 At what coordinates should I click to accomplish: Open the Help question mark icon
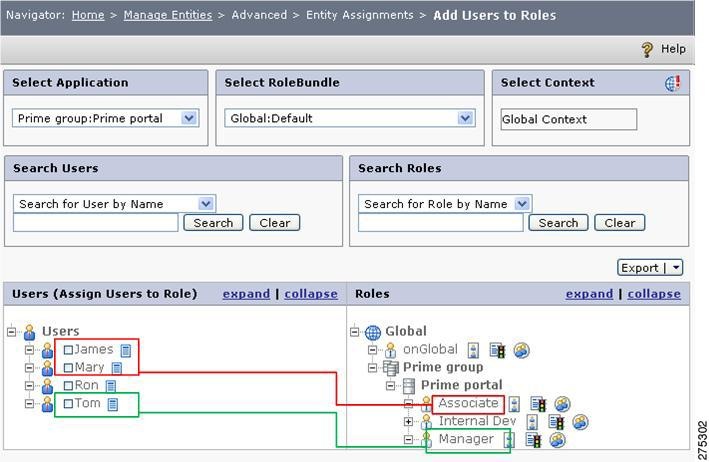[x=647, y=49]
